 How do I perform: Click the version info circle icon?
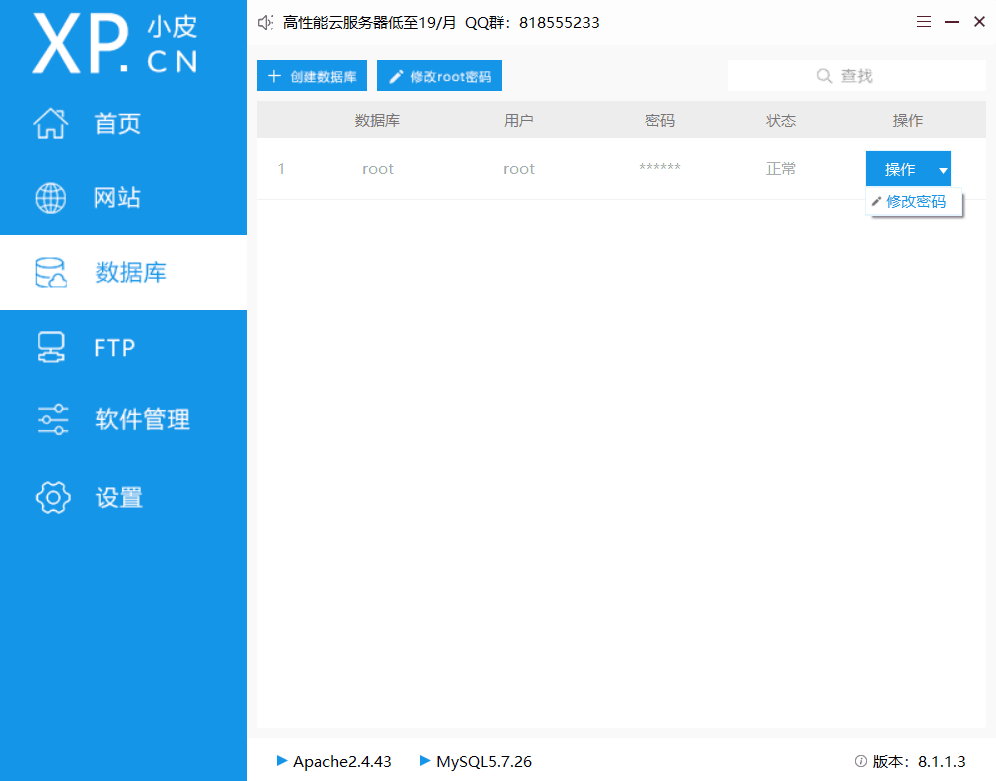click(861, 761)
